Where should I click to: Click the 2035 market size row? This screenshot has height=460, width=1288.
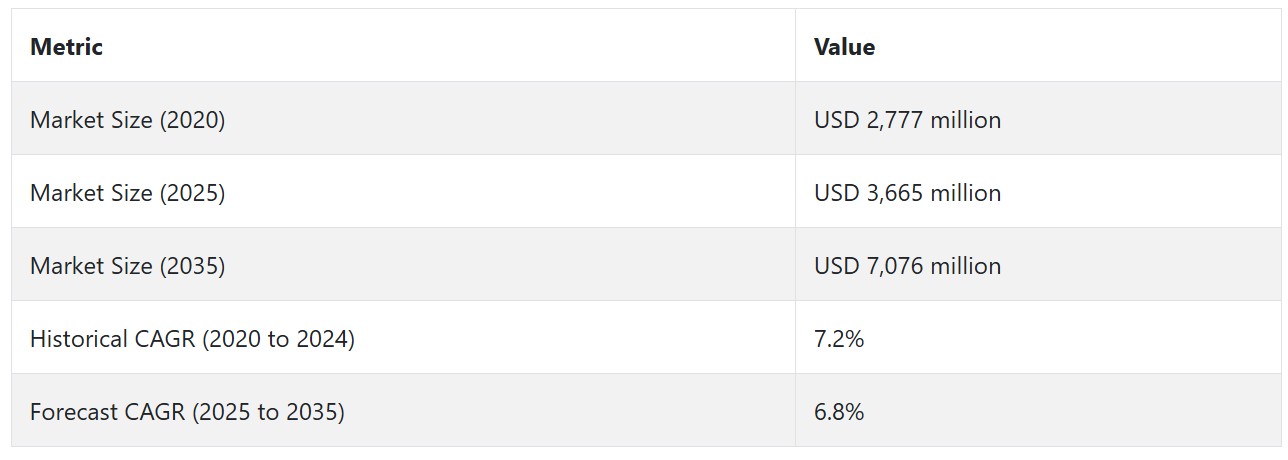pos(646,265)
